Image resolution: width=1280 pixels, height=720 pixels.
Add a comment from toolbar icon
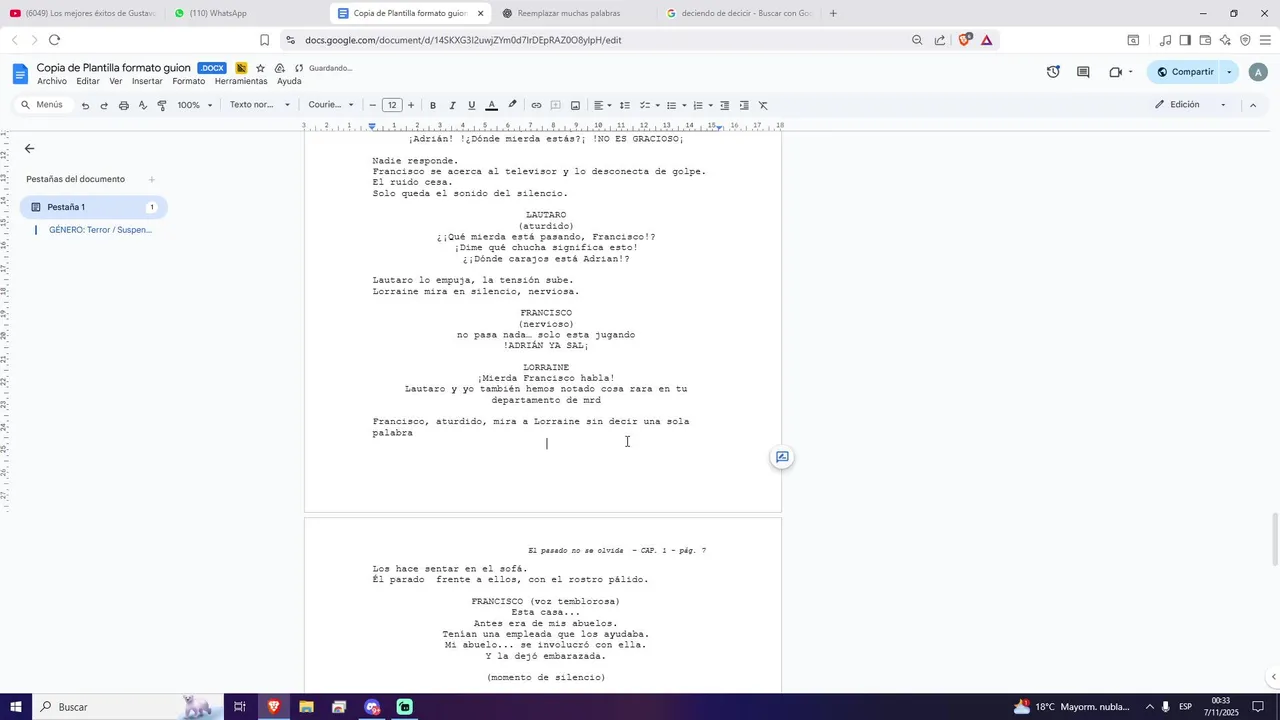(x=556, y=105)
